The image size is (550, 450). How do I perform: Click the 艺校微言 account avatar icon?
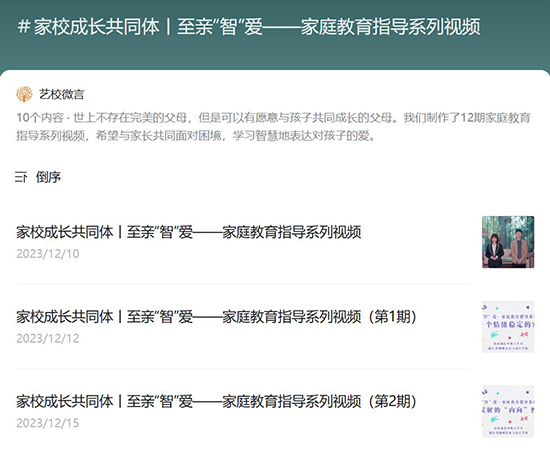tap(24, 94)
